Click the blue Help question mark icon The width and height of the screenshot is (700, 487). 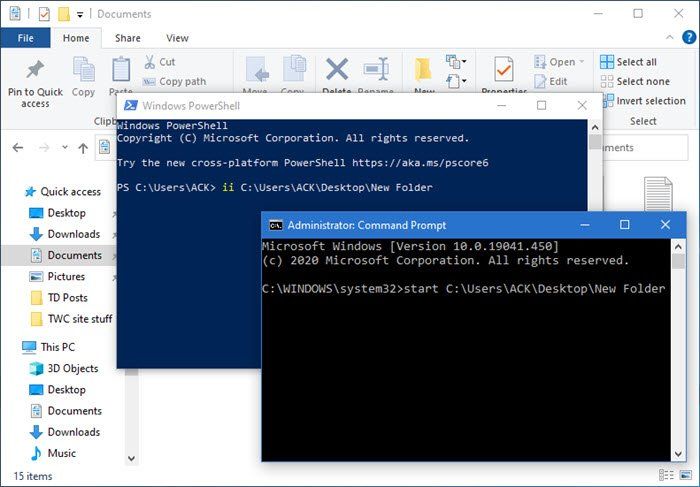coord(689,37)
